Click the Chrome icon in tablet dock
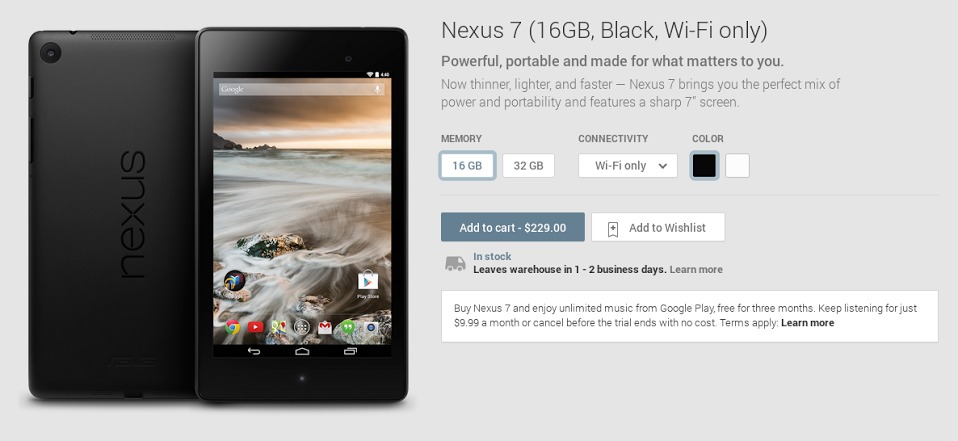 point(232,327)
